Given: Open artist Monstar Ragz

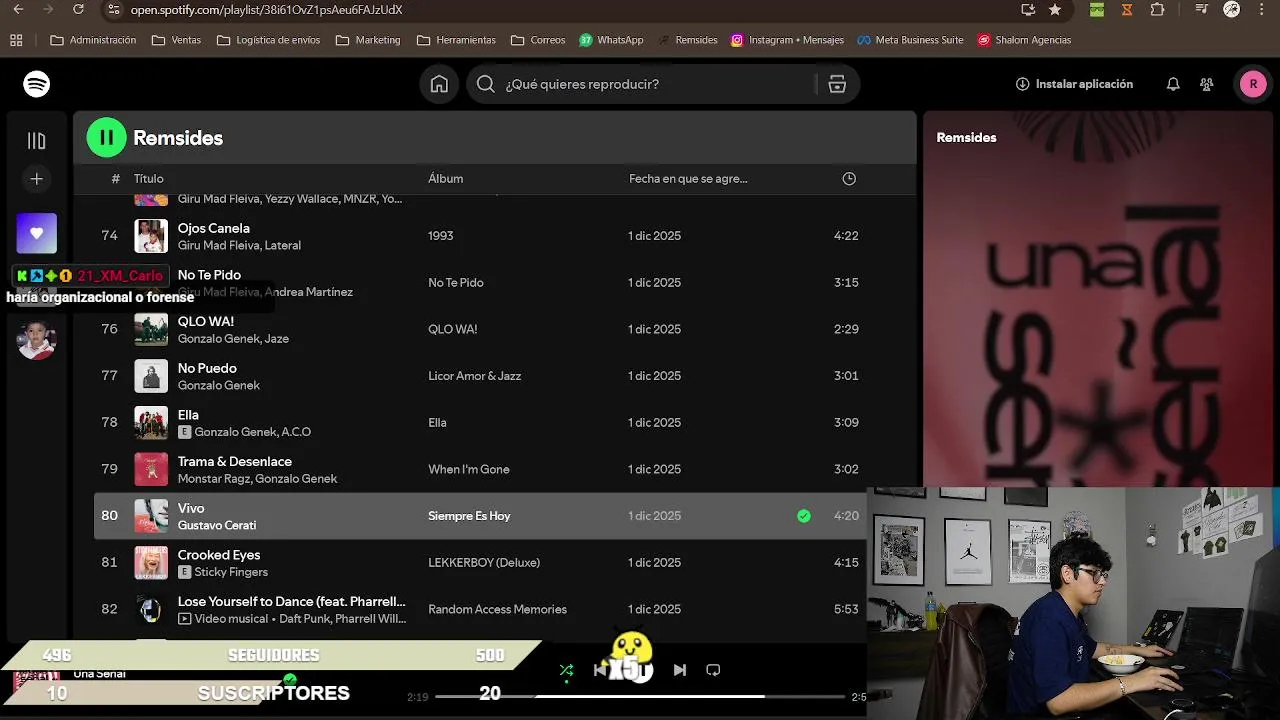Looking at the screenshot, I should [x=214, y=479].
